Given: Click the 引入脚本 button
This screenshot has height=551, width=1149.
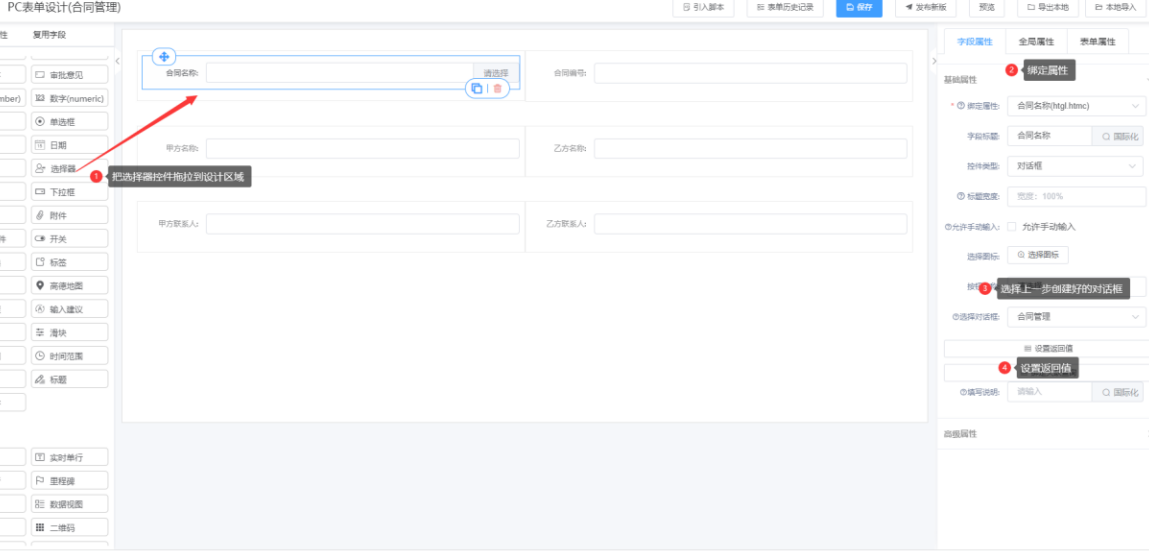Looking at the screenshot, I should coord(703,7).
